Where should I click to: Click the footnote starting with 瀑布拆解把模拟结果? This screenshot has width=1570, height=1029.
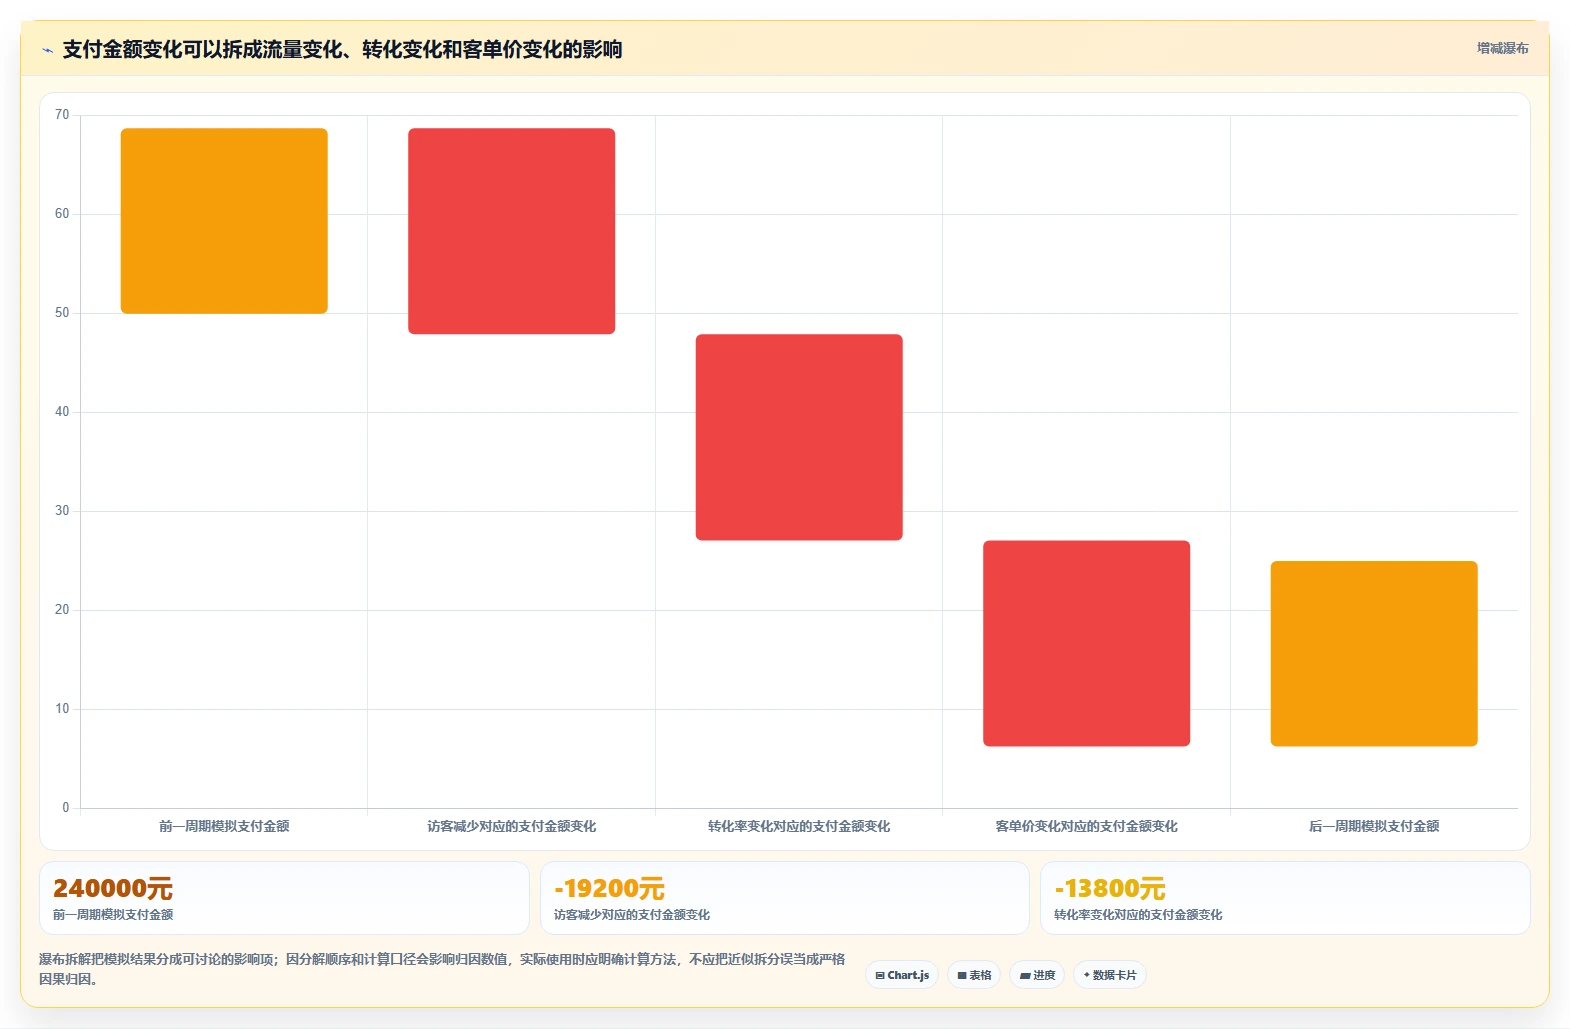[x=442, y=969]
